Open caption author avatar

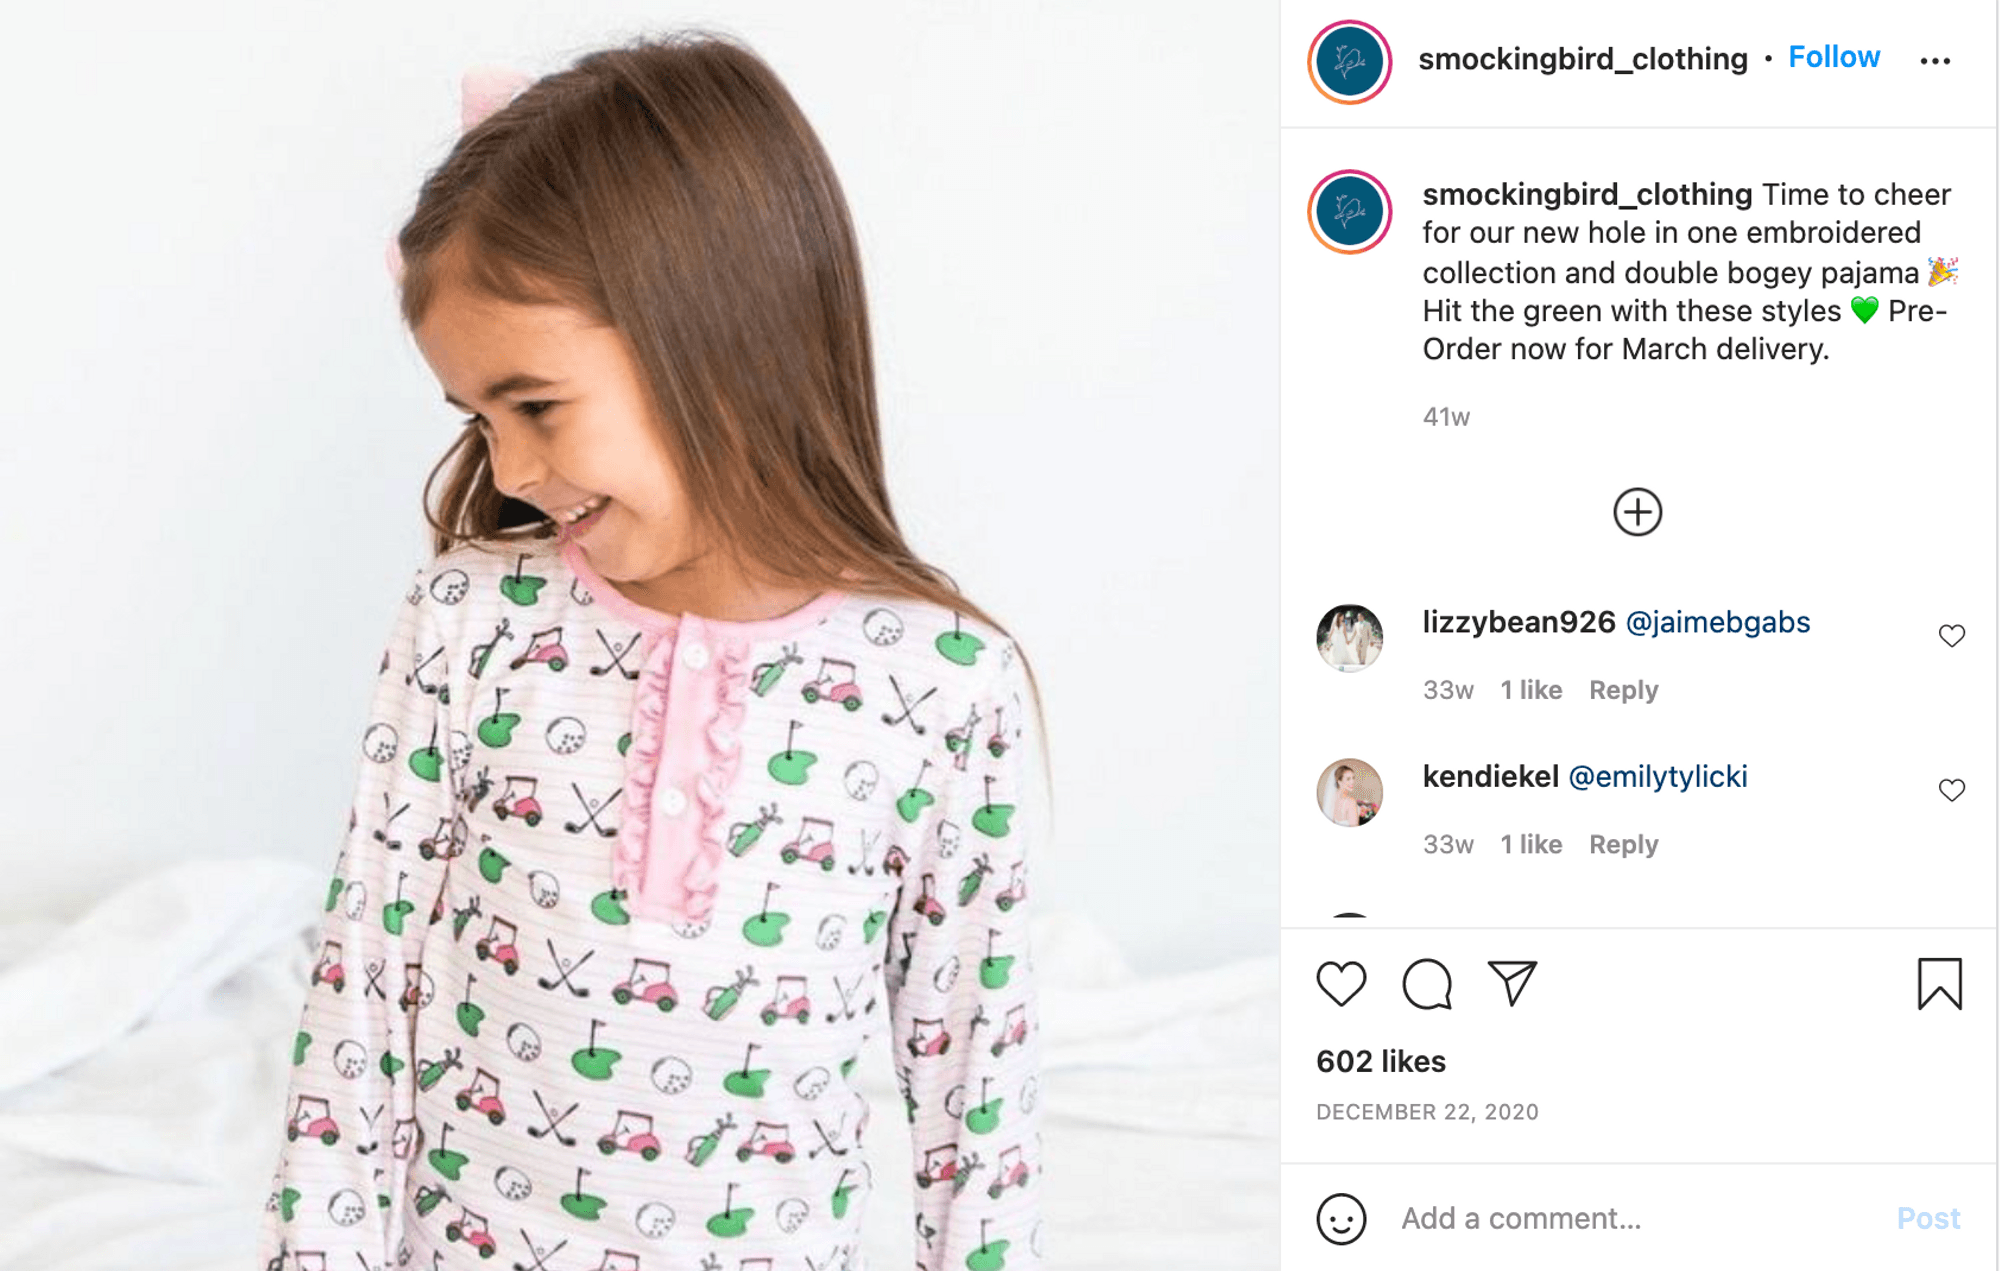click(1350, 212)
